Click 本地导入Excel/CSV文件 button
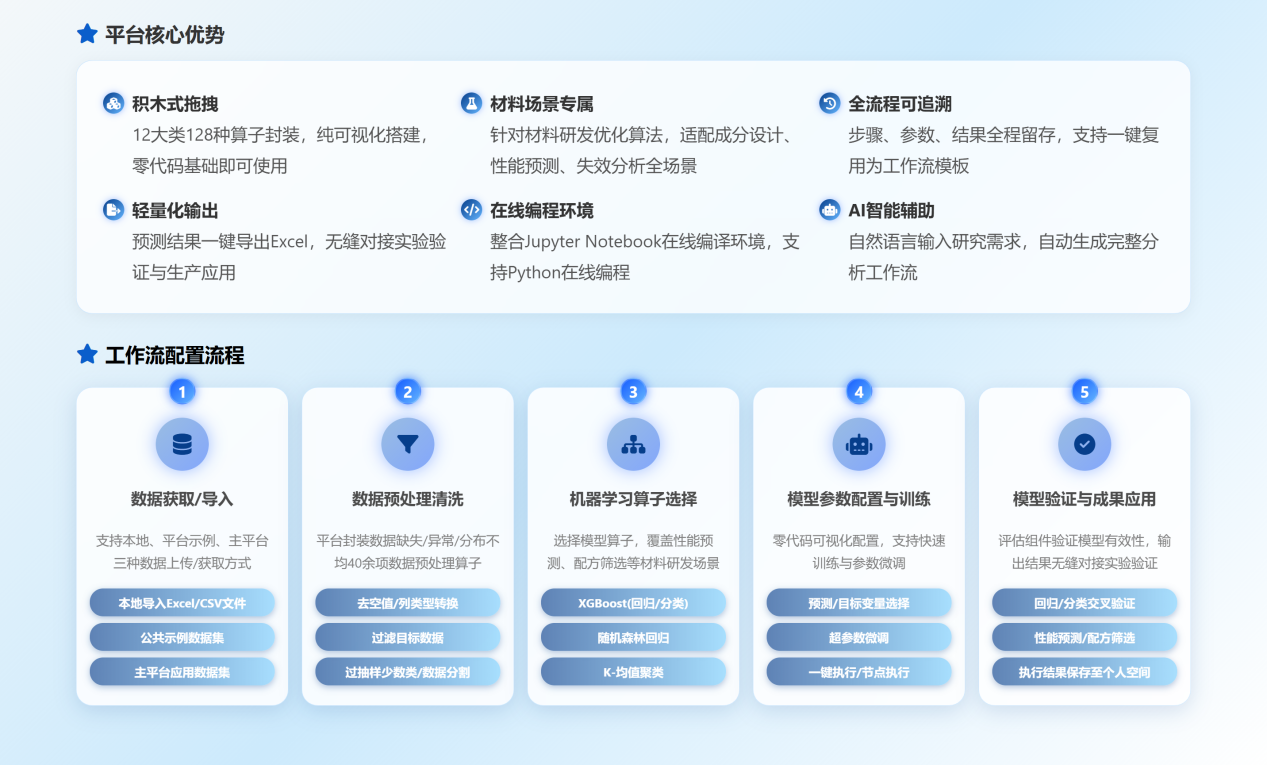The height and width of the screenshot is (765, 1267). tap(182, 603)
